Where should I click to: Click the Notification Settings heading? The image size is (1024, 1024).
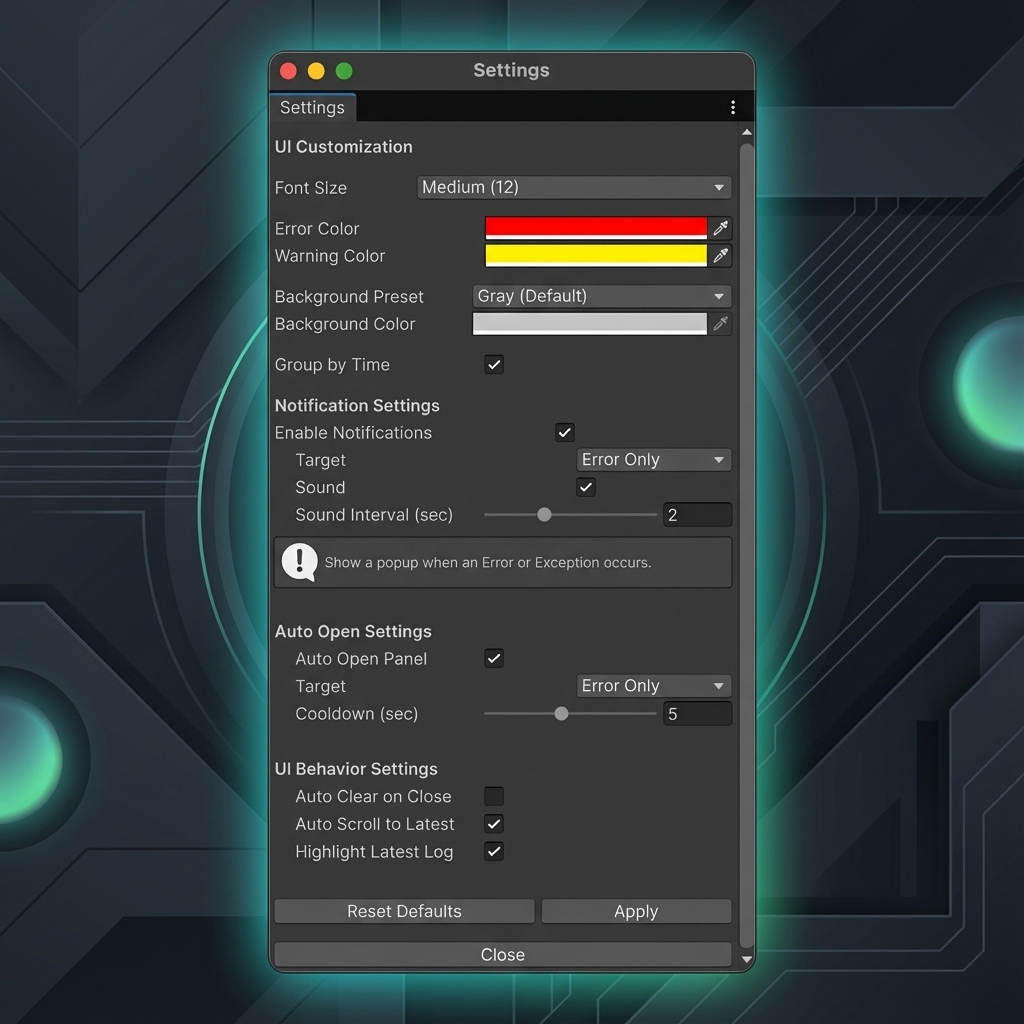tap(357, 406)
